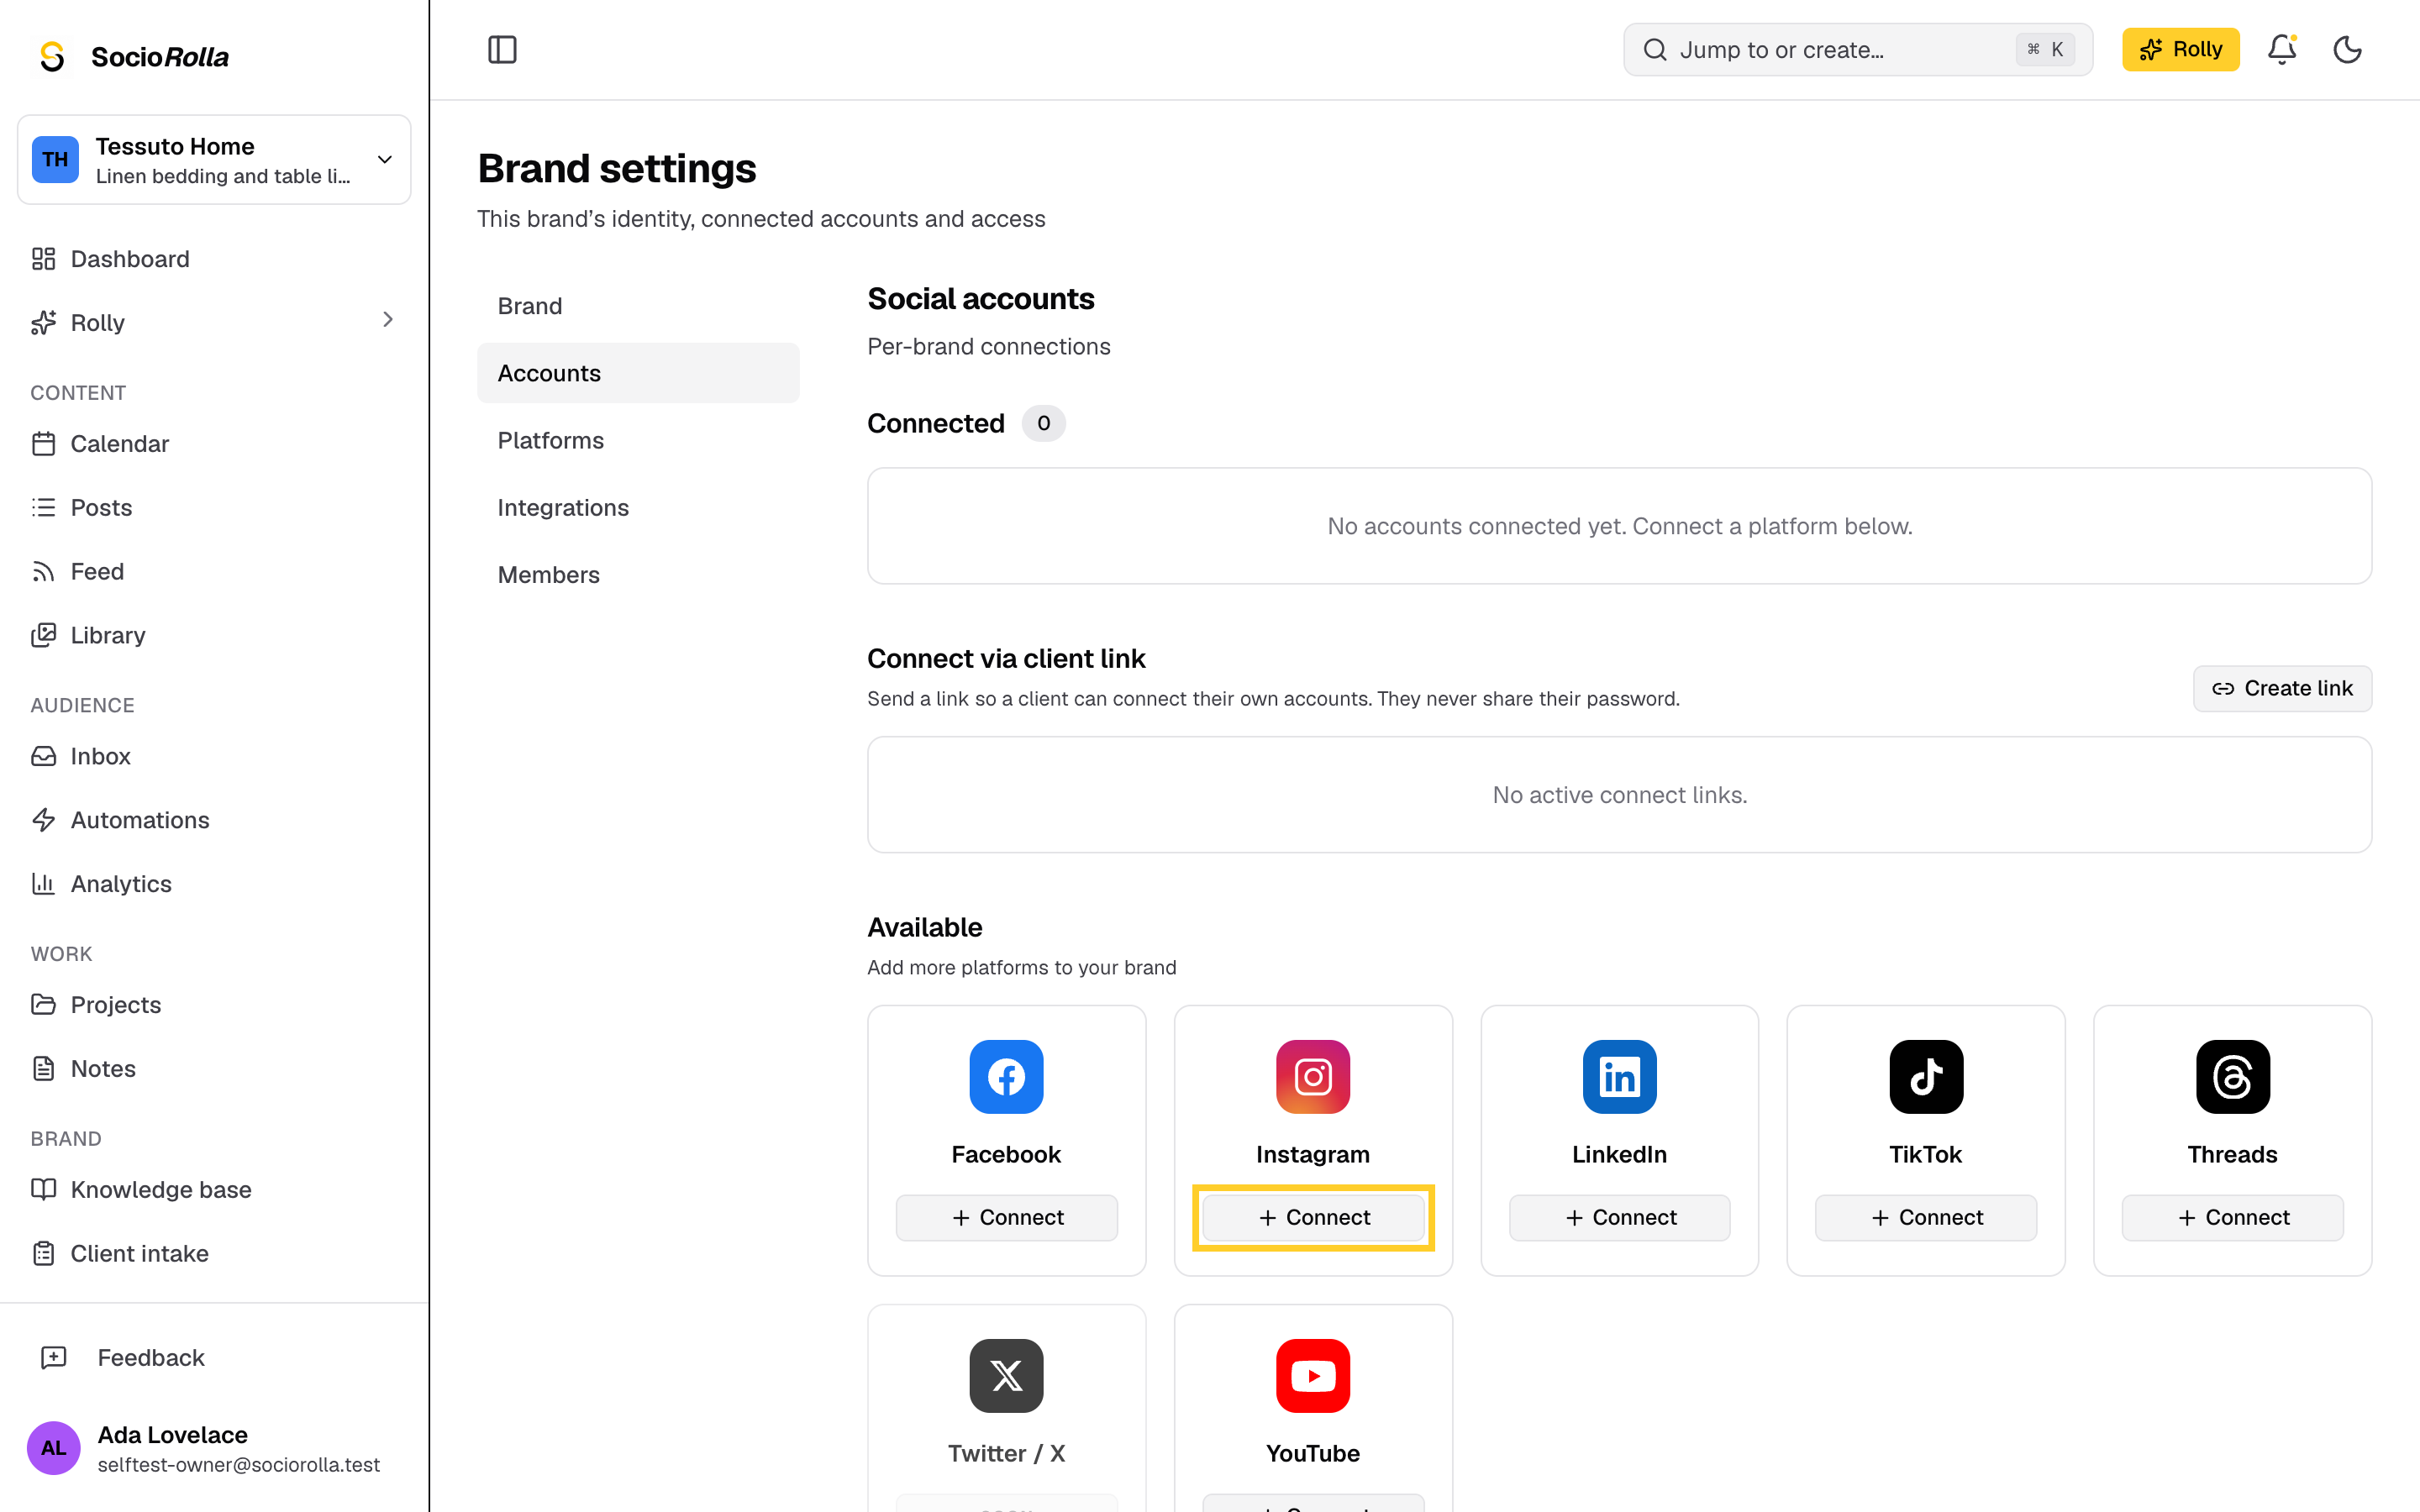Connect the LinkedIn account
Image resolution: width=2420 pixels, height=1512 pixels.
1619,1218
